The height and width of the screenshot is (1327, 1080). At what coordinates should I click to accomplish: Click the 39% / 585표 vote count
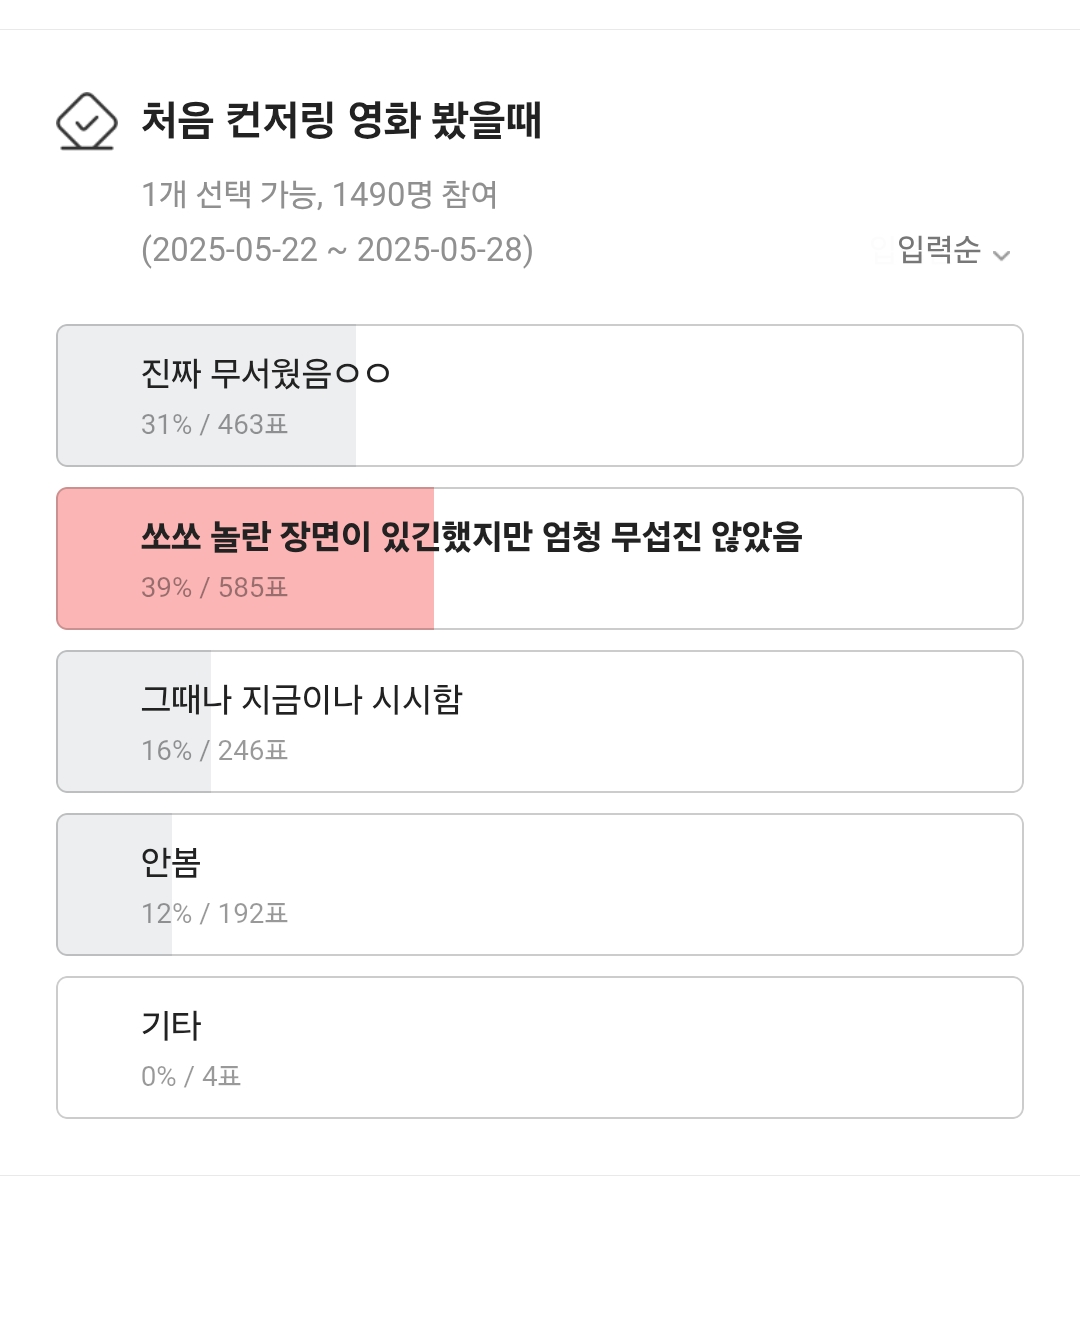coord(214,588)
